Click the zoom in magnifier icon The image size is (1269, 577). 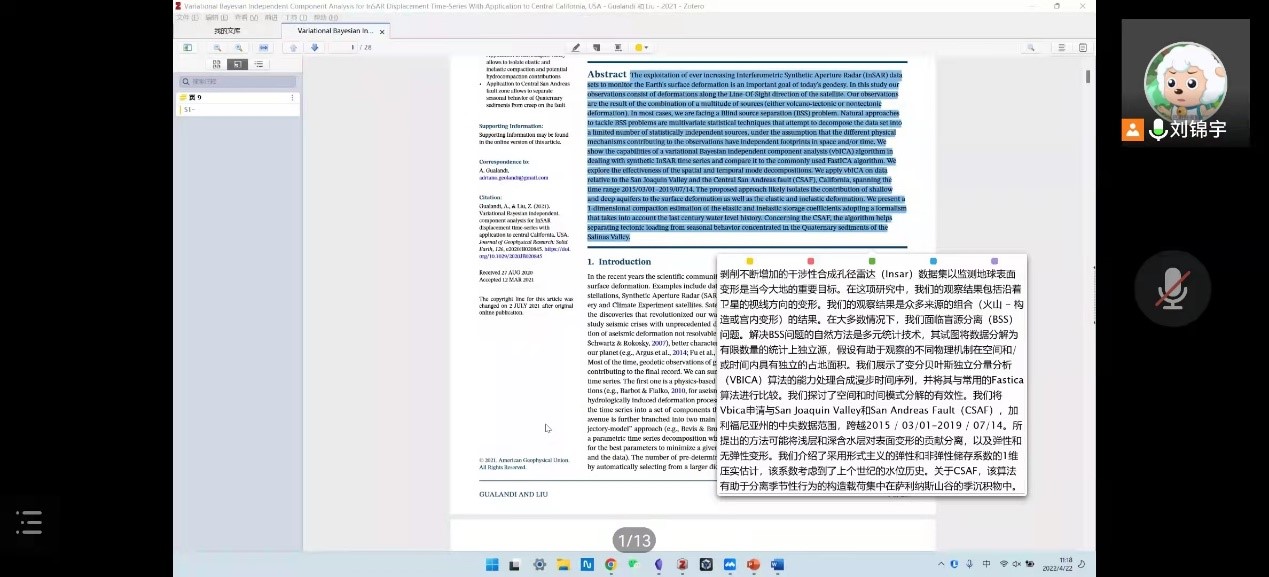click(x=238, y=47)
